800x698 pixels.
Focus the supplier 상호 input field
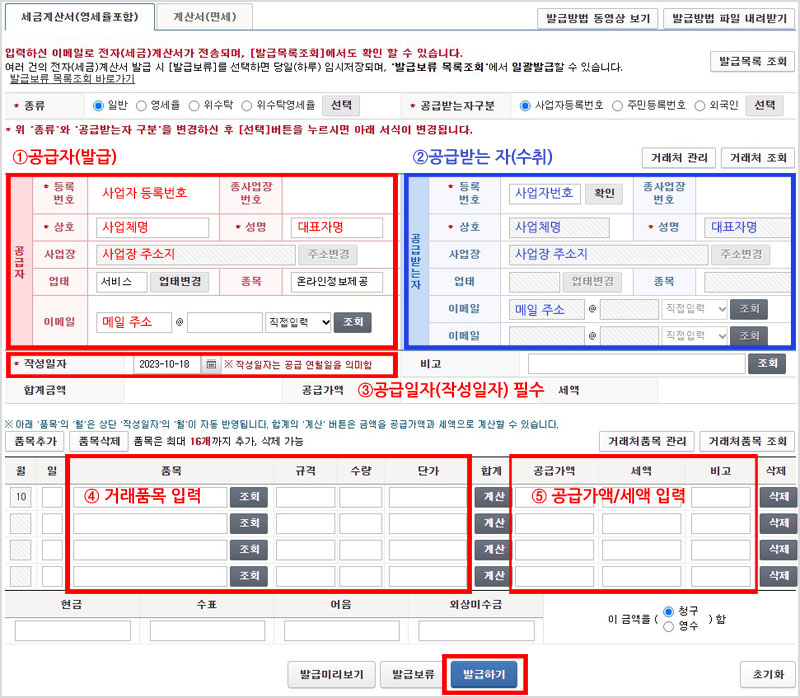153,228
